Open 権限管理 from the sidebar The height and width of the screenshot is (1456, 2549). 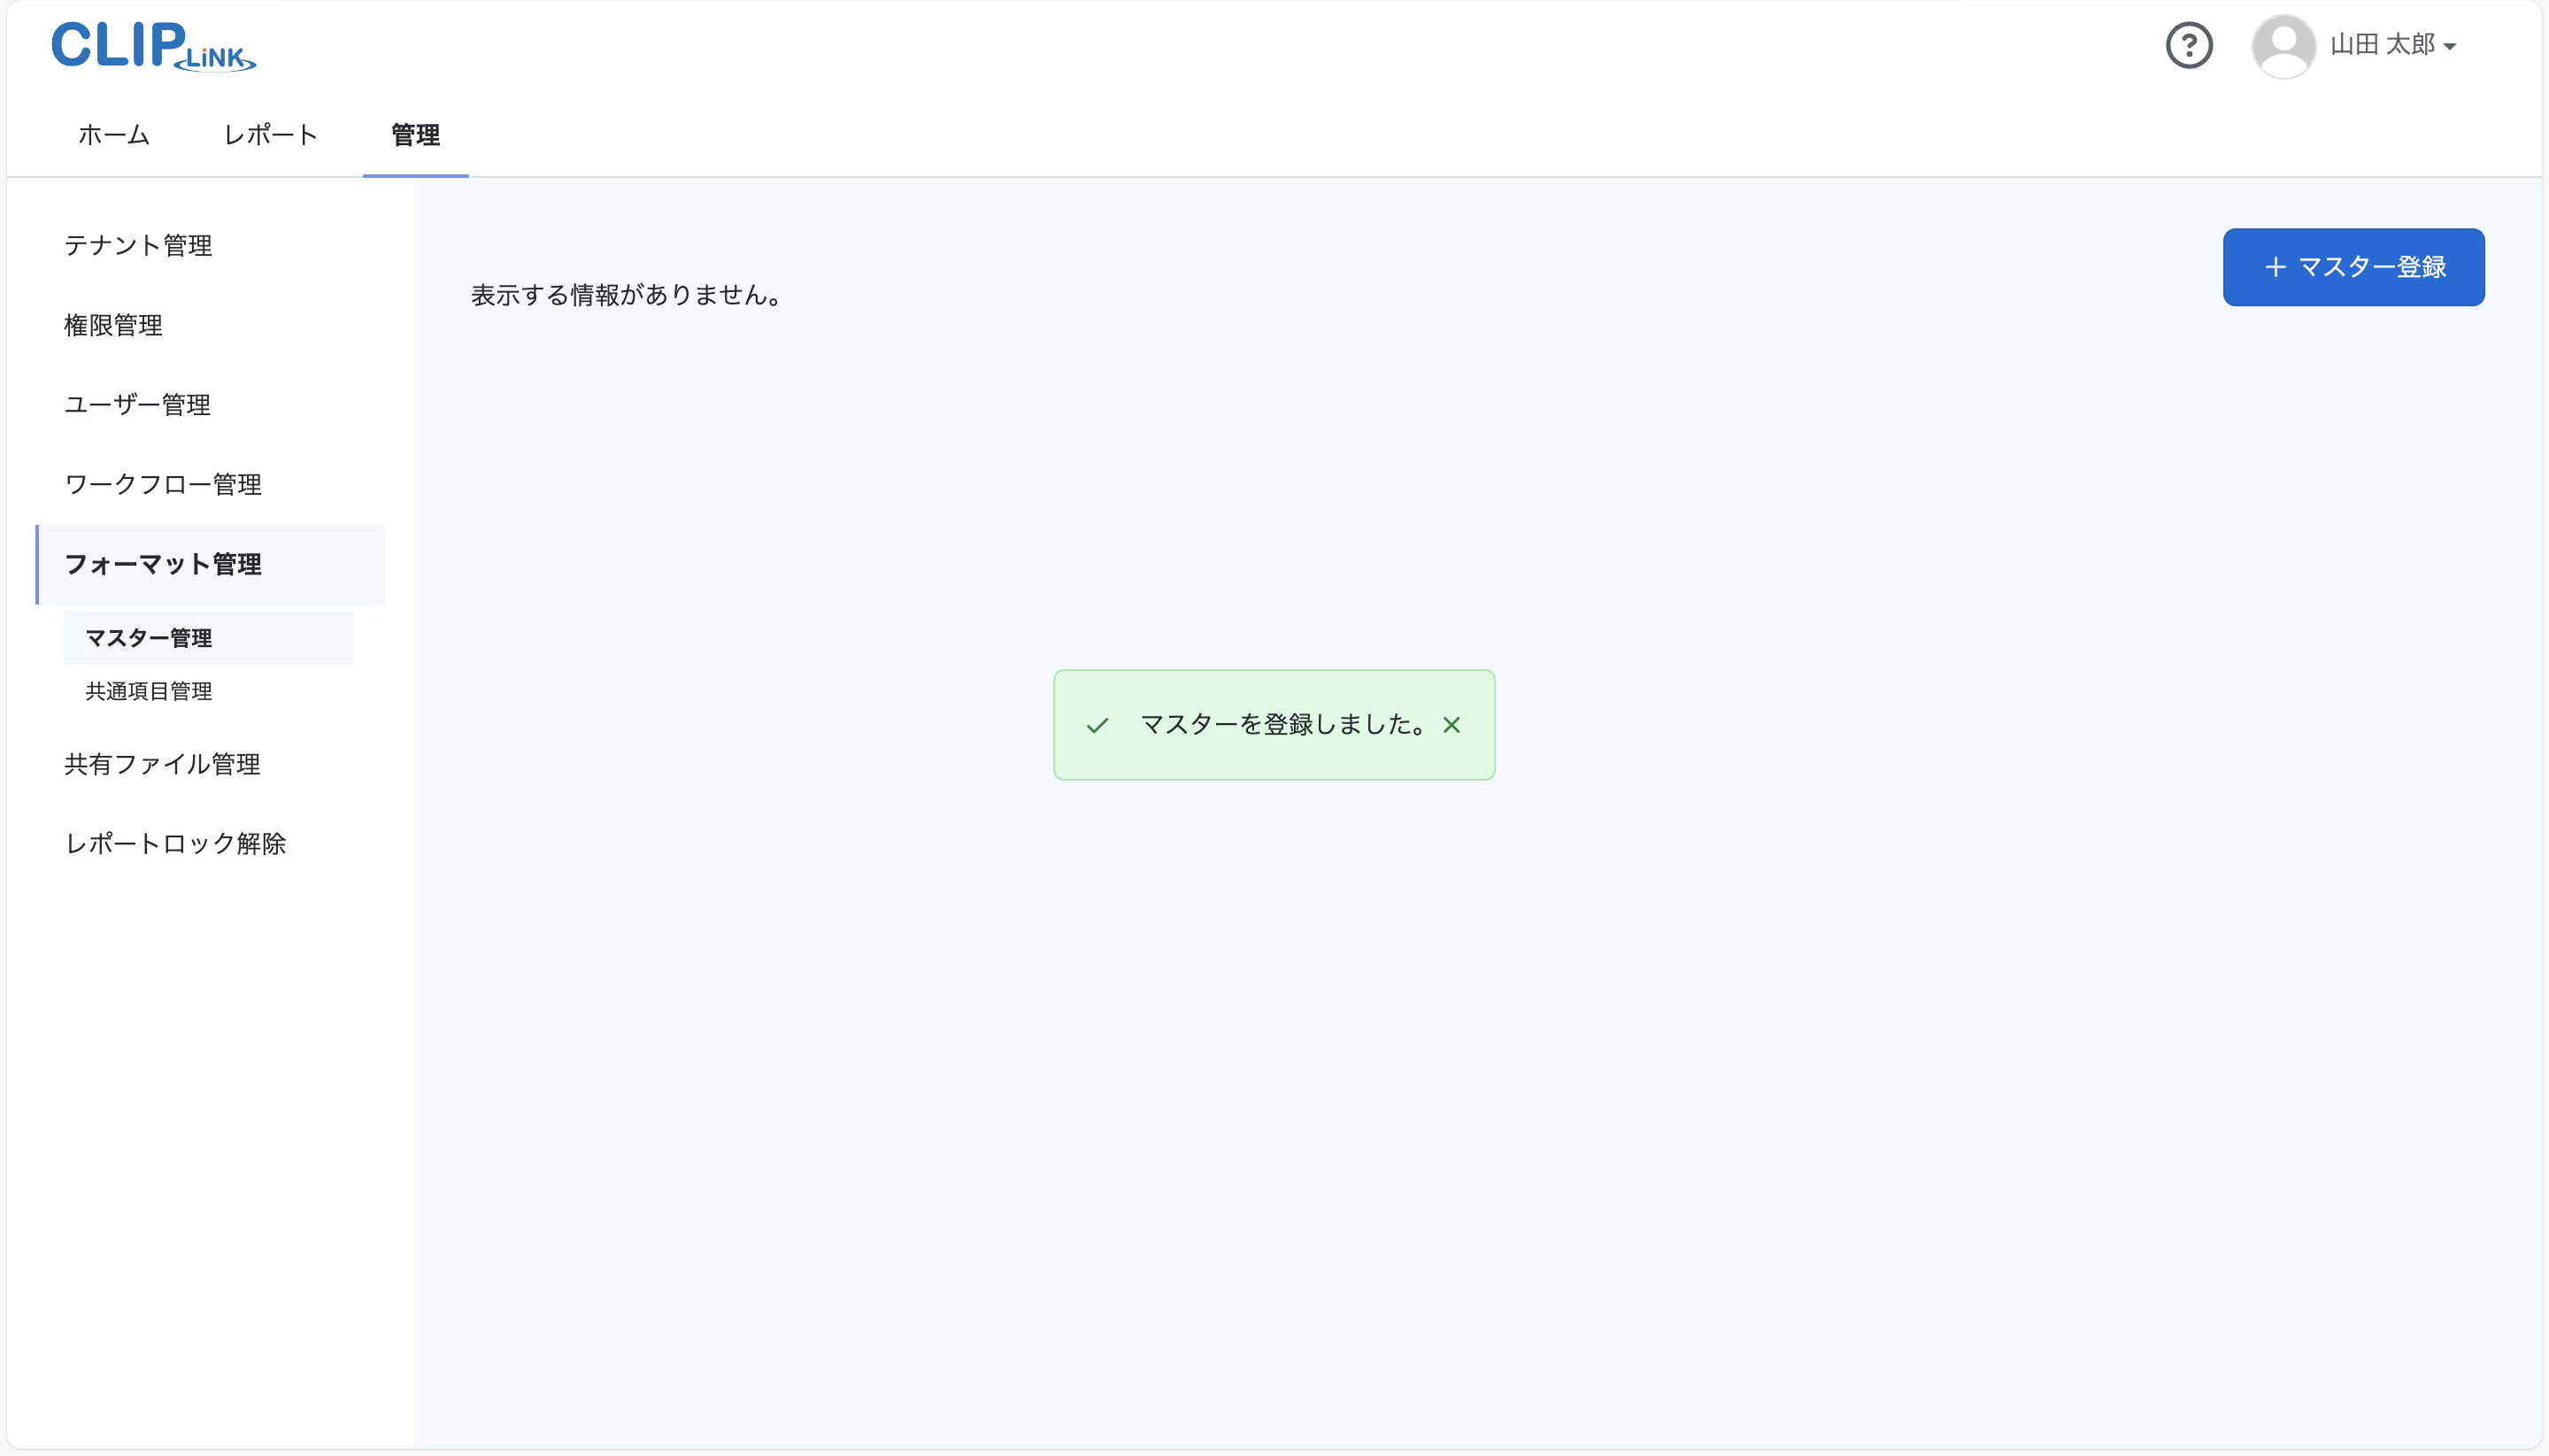112,324
